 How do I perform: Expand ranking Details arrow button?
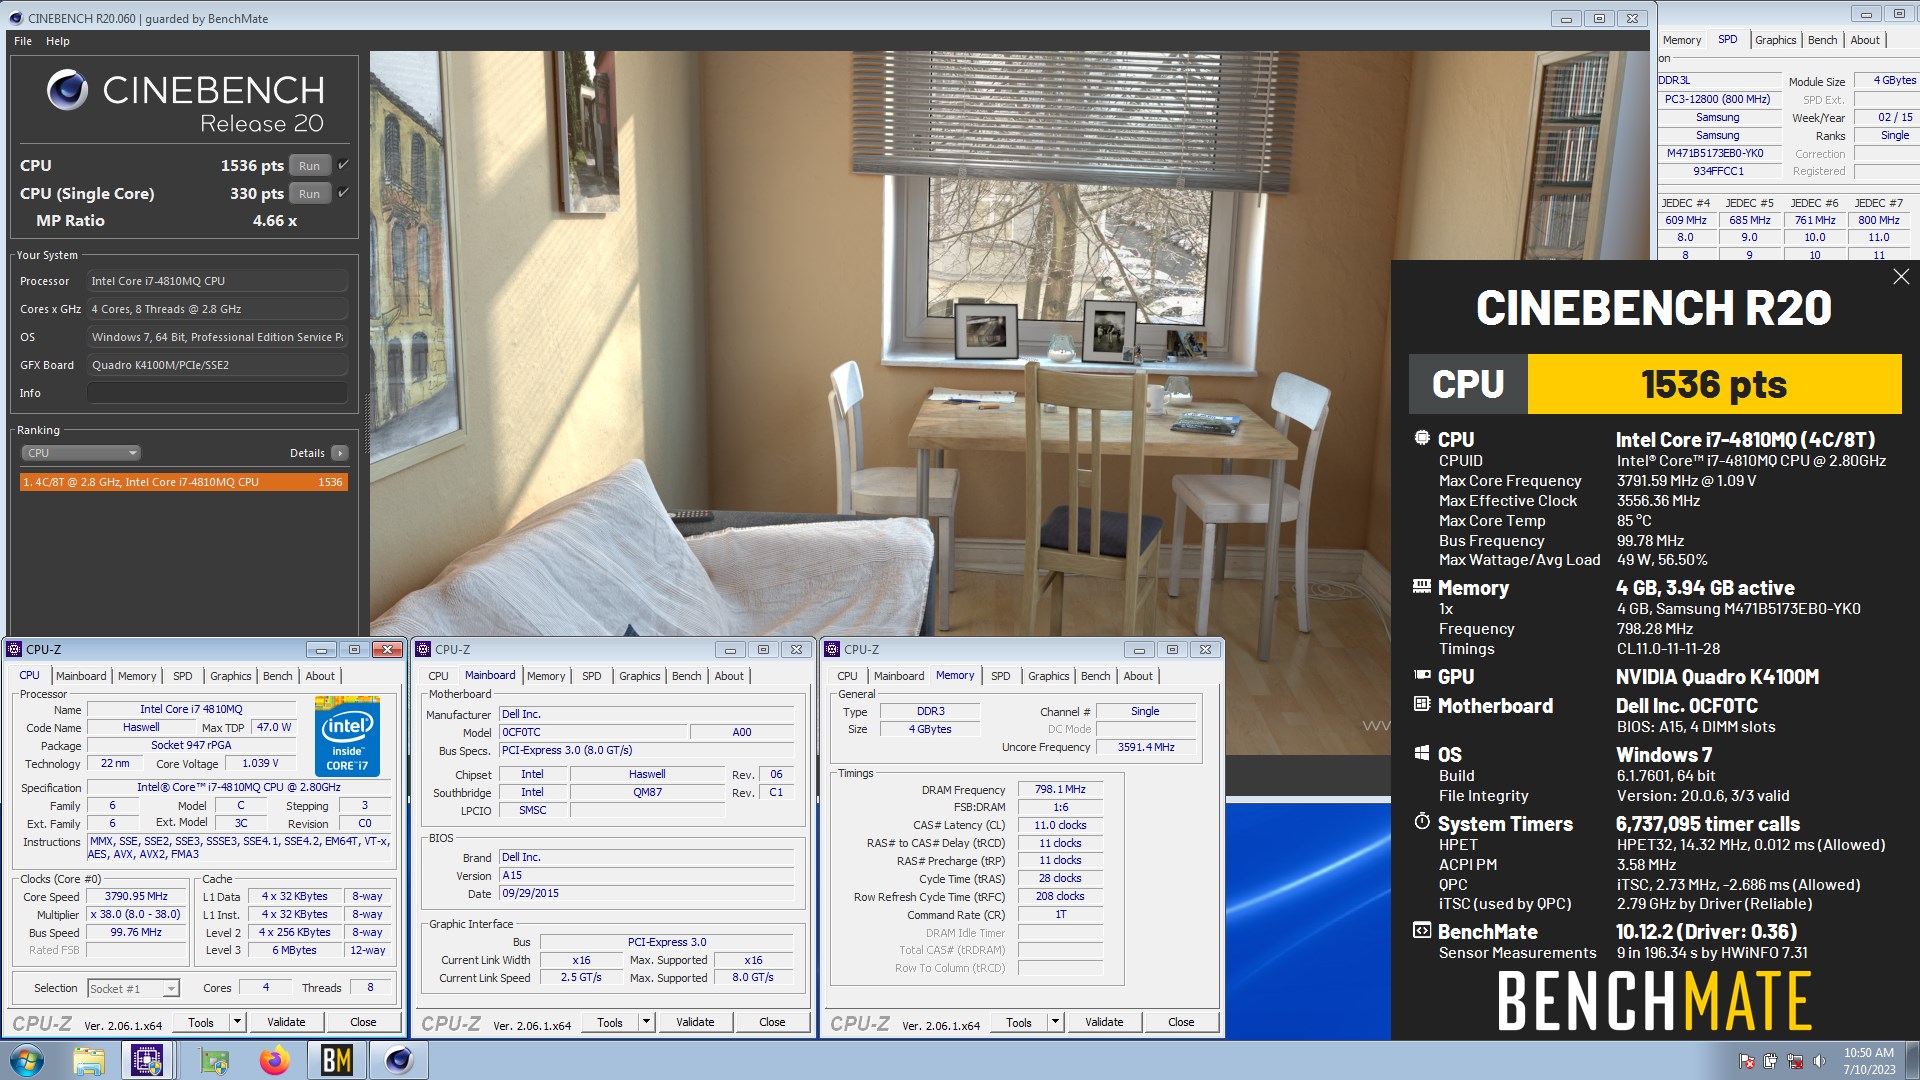pyautogui.click(x=340, y=453)
